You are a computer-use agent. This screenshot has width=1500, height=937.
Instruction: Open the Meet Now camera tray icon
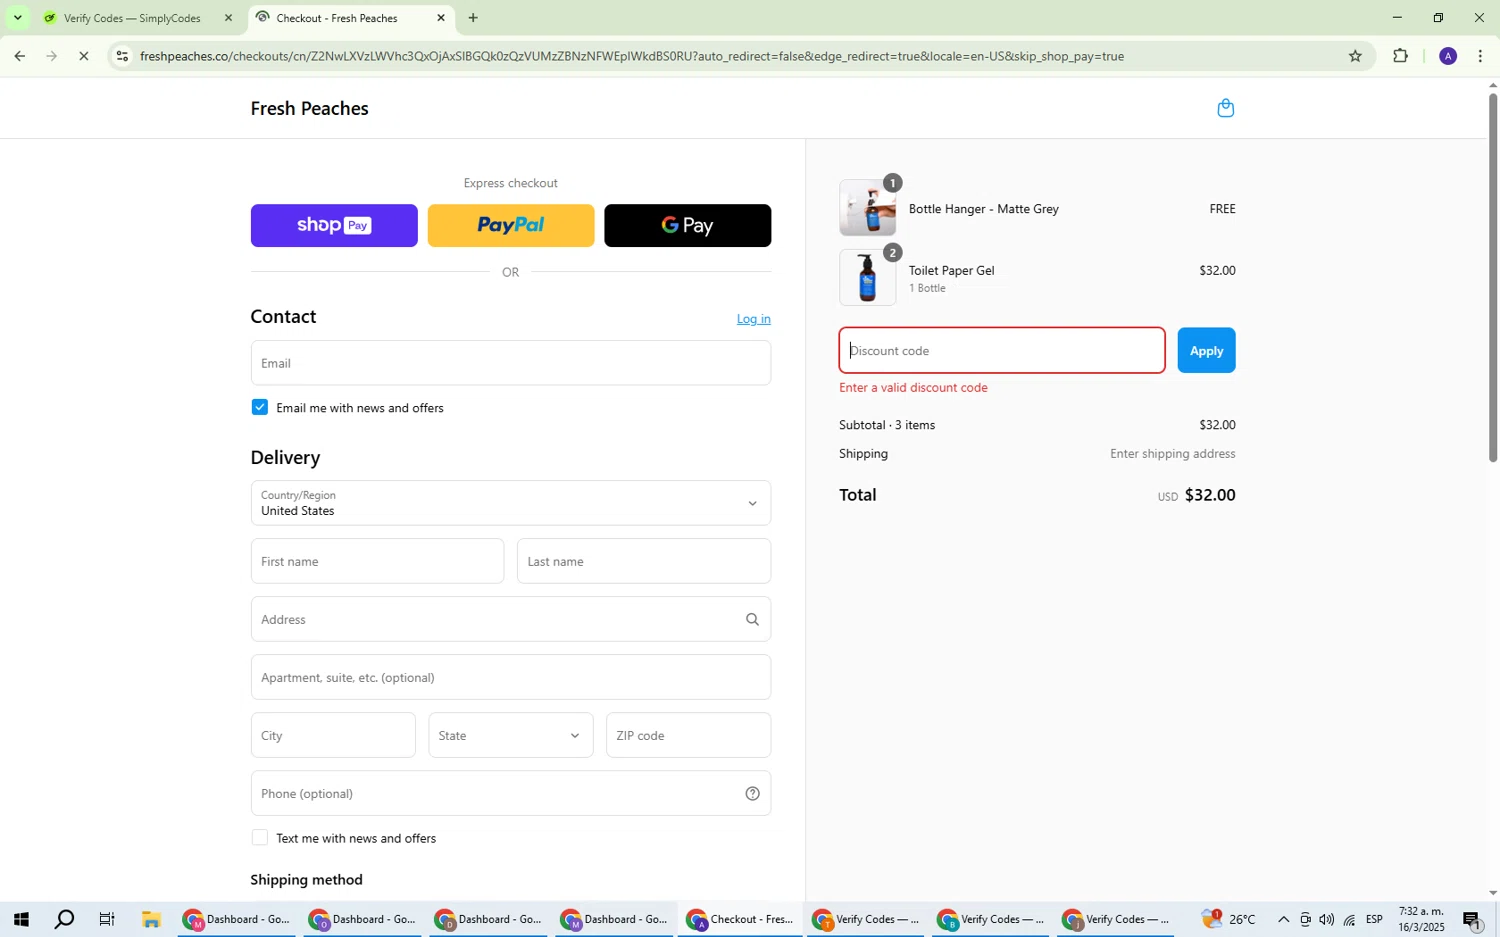(x=1305, y=920)
